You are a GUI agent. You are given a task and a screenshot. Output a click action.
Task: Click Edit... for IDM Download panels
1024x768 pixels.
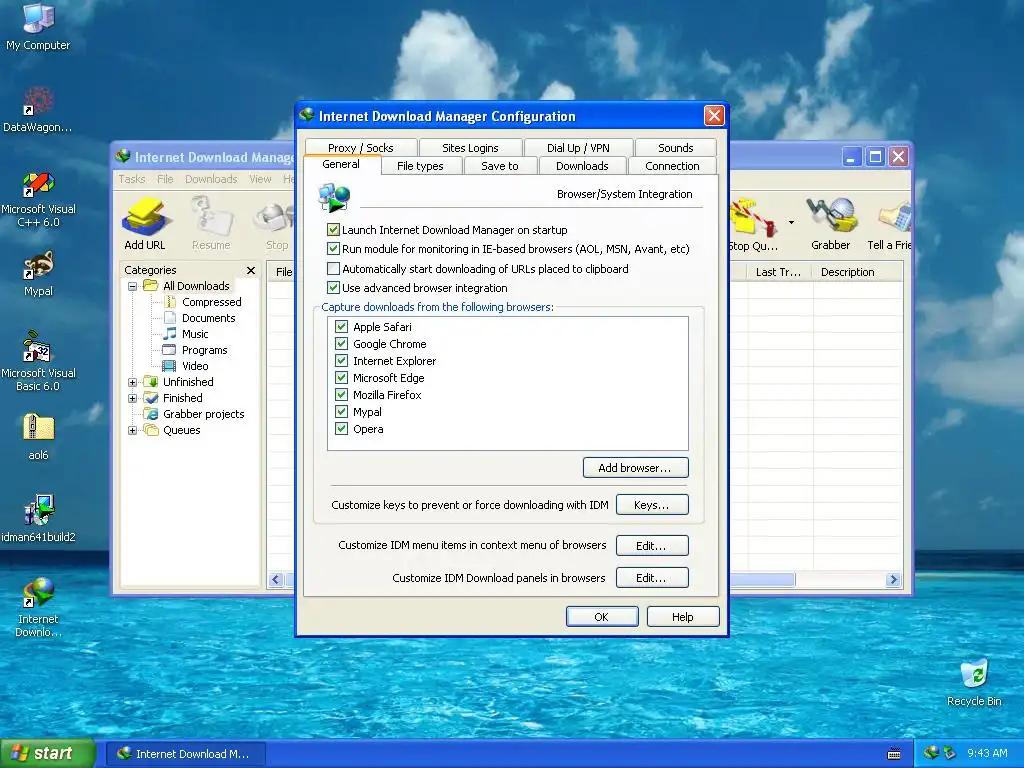tap(652, 578)
